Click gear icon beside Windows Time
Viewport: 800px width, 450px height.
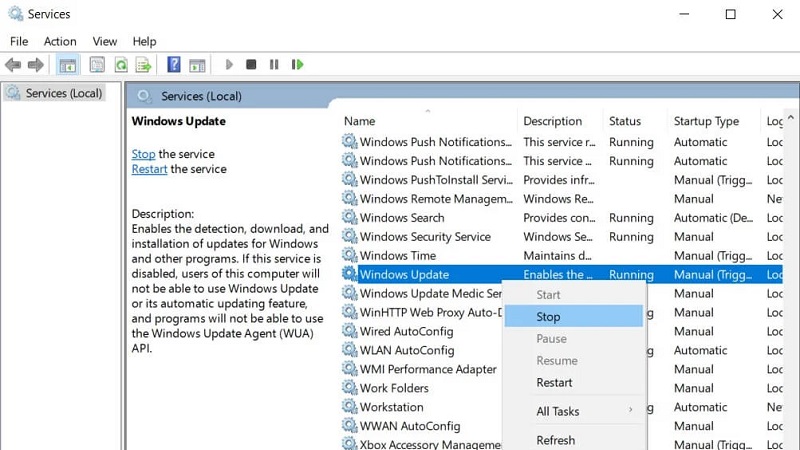(x=349, y=255)
